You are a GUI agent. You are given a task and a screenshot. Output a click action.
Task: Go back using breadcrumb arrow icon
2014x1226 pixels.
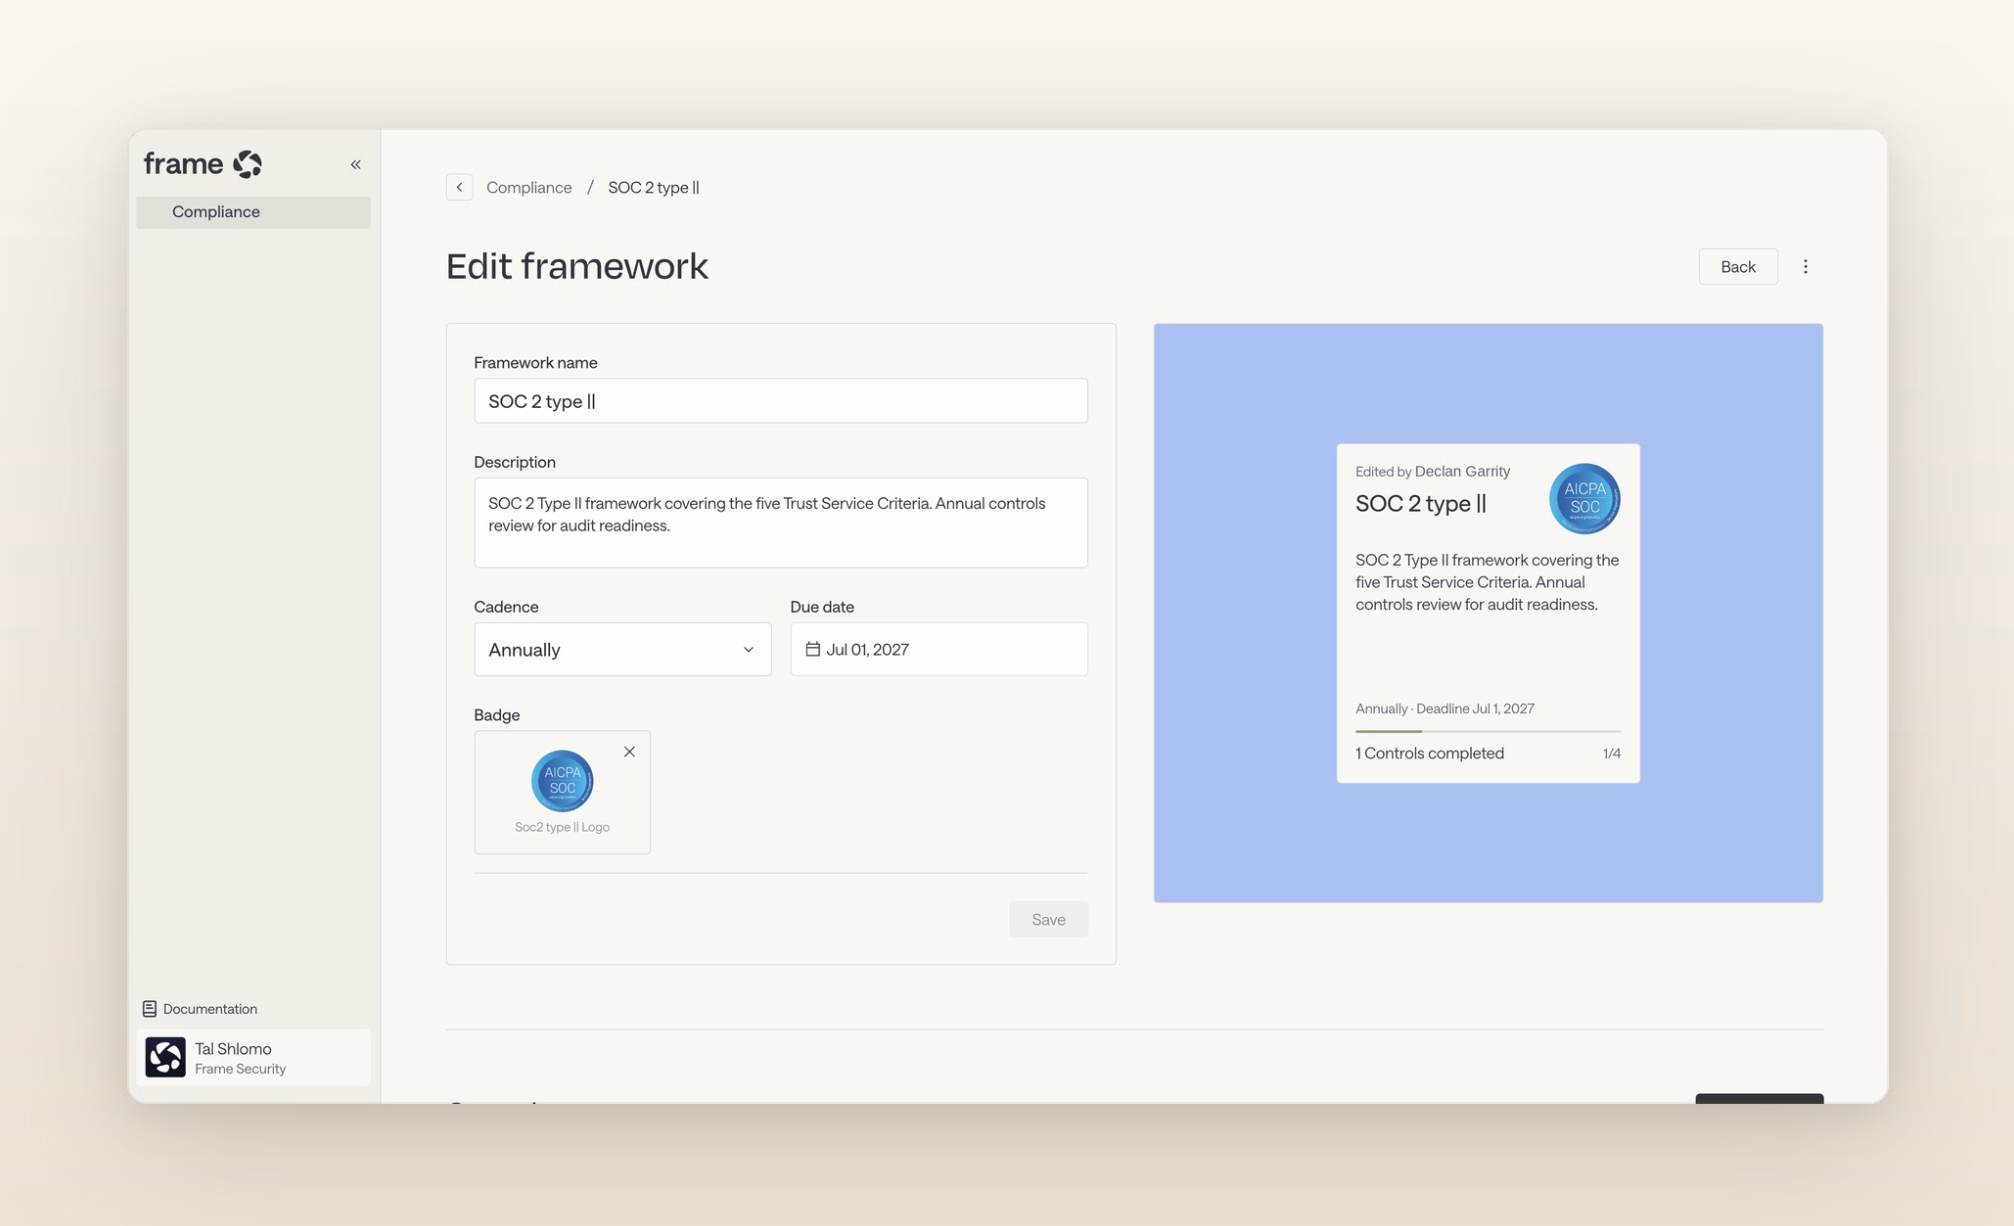pyautogui.click(x=459, y=187)
